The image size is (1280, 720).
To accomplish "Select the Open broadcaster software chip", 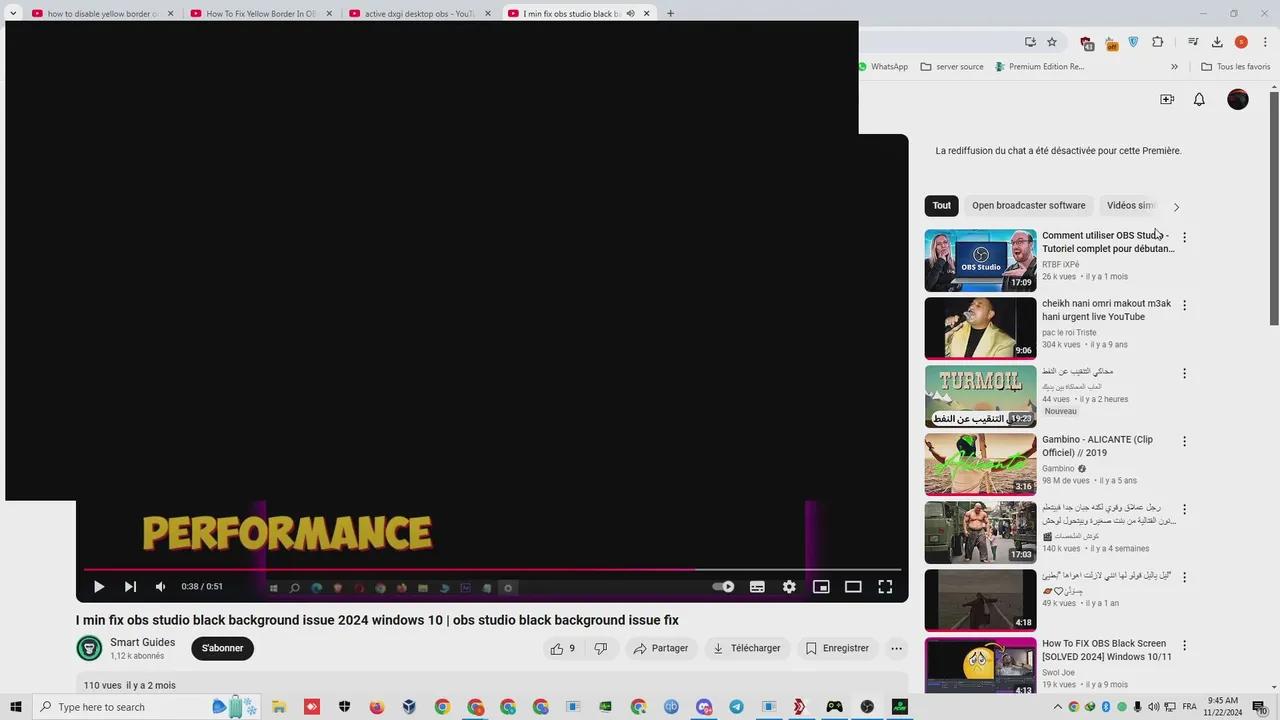I will [x=1028, y=206].
